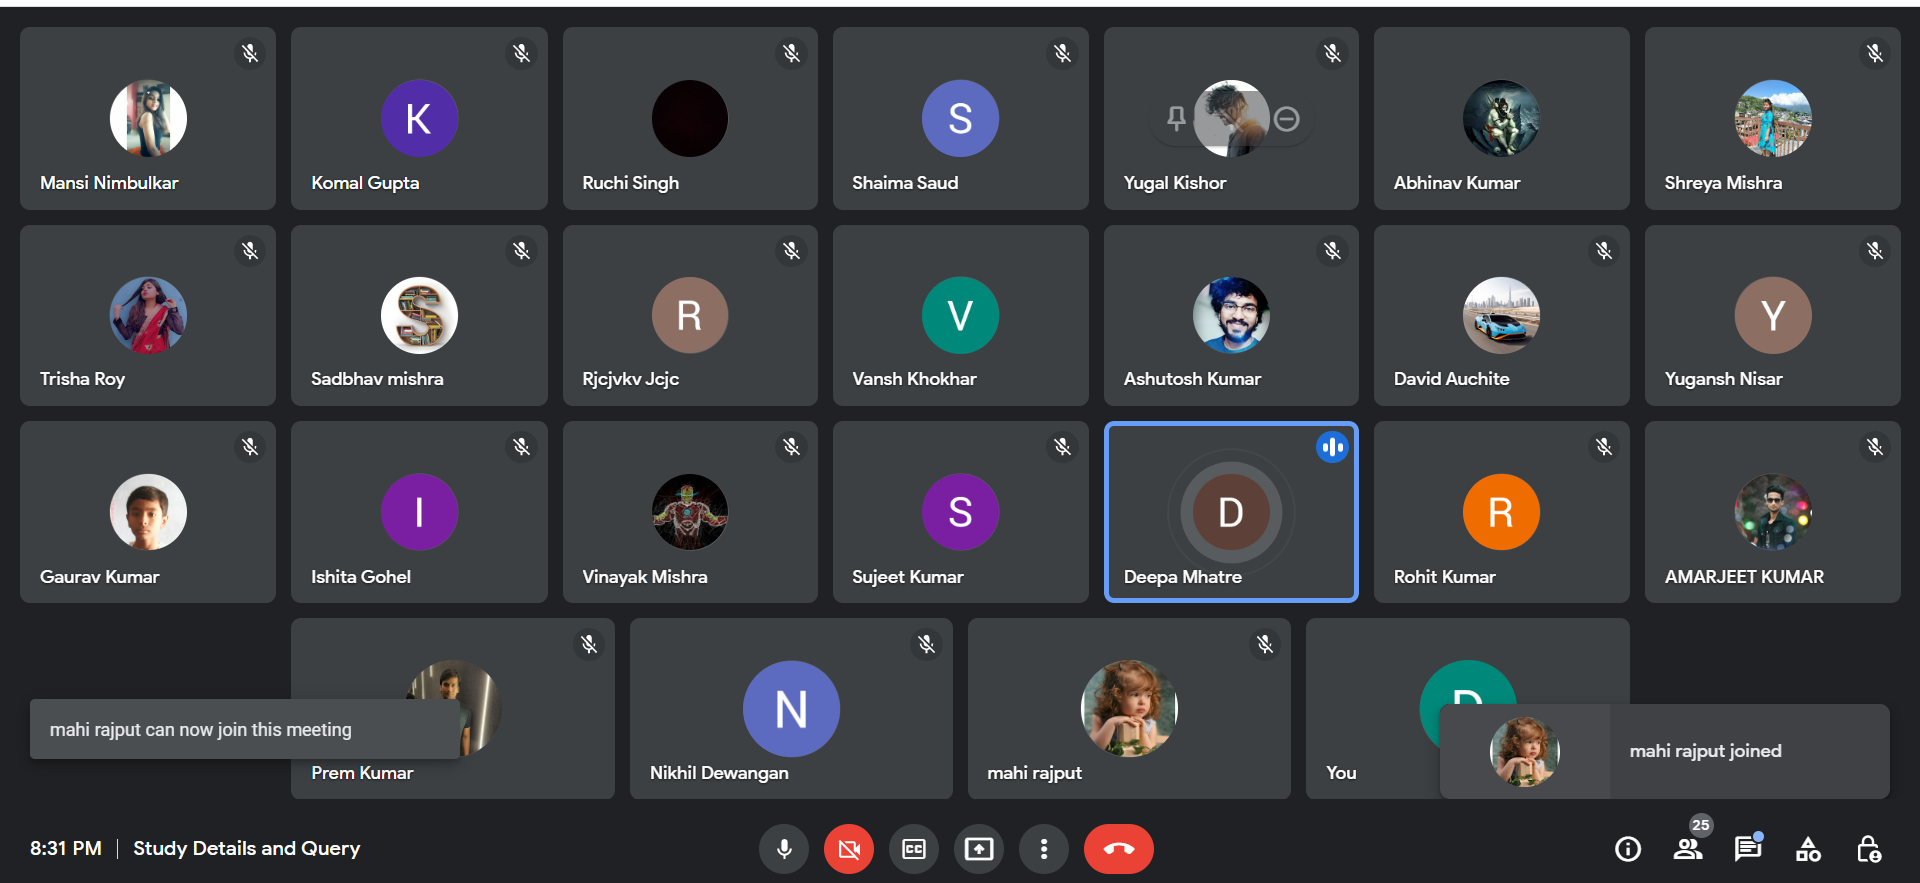The width and height of the screenshot is (1920, 883).
Task: Show the participants list with 25 badge
Action: point(1688,849)
